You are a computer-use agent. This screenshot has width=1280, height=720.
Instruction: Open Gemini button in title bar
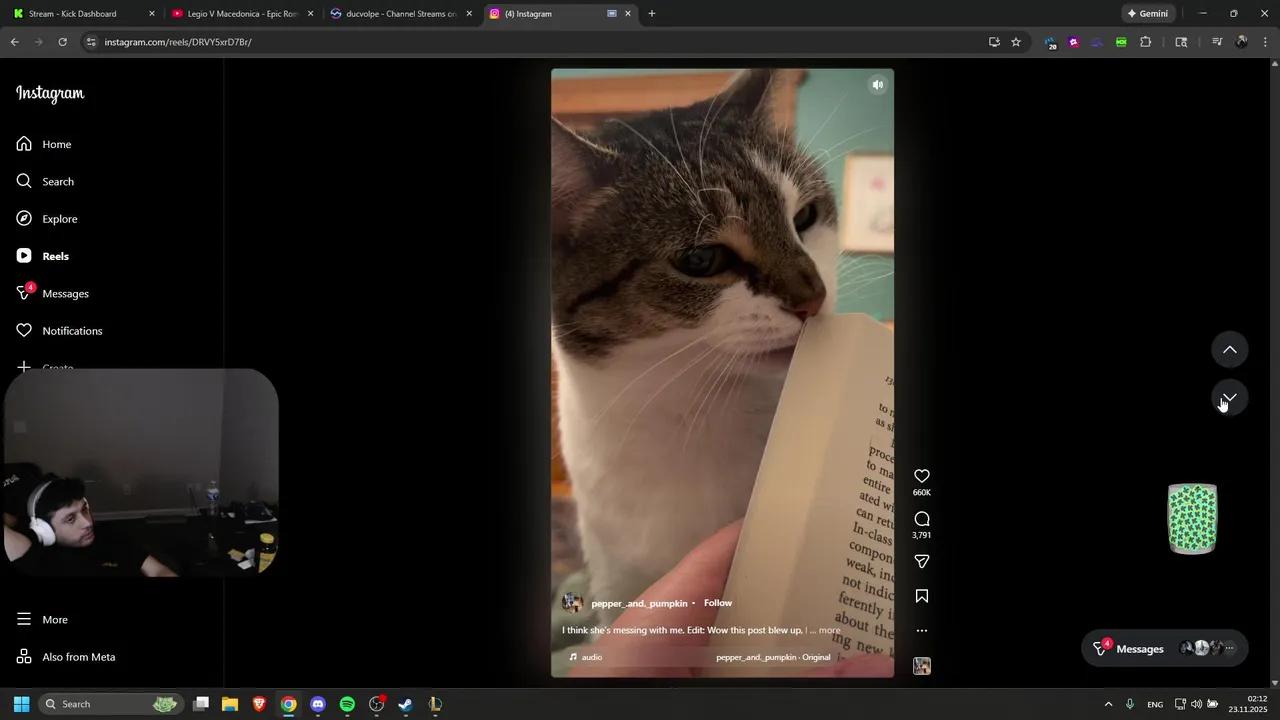[1146, 14]
